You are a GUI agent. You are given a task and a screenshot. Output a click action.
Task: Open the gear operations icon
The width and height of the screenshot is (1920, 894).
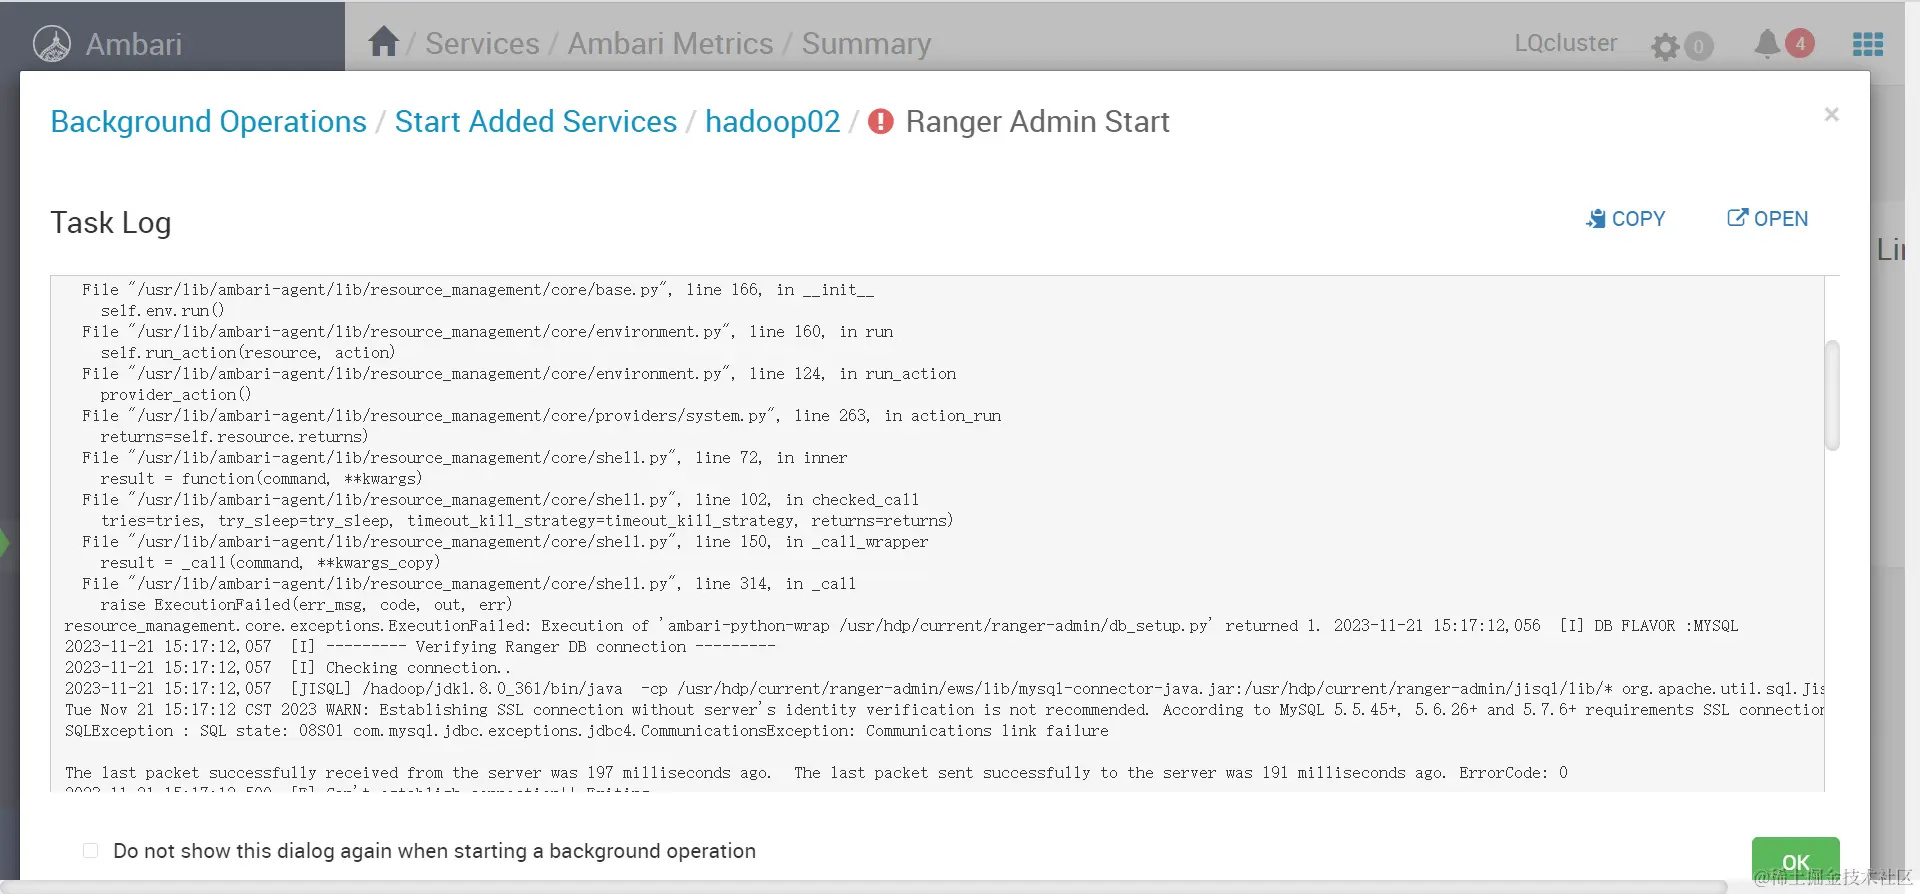[x=1665, y=46]
